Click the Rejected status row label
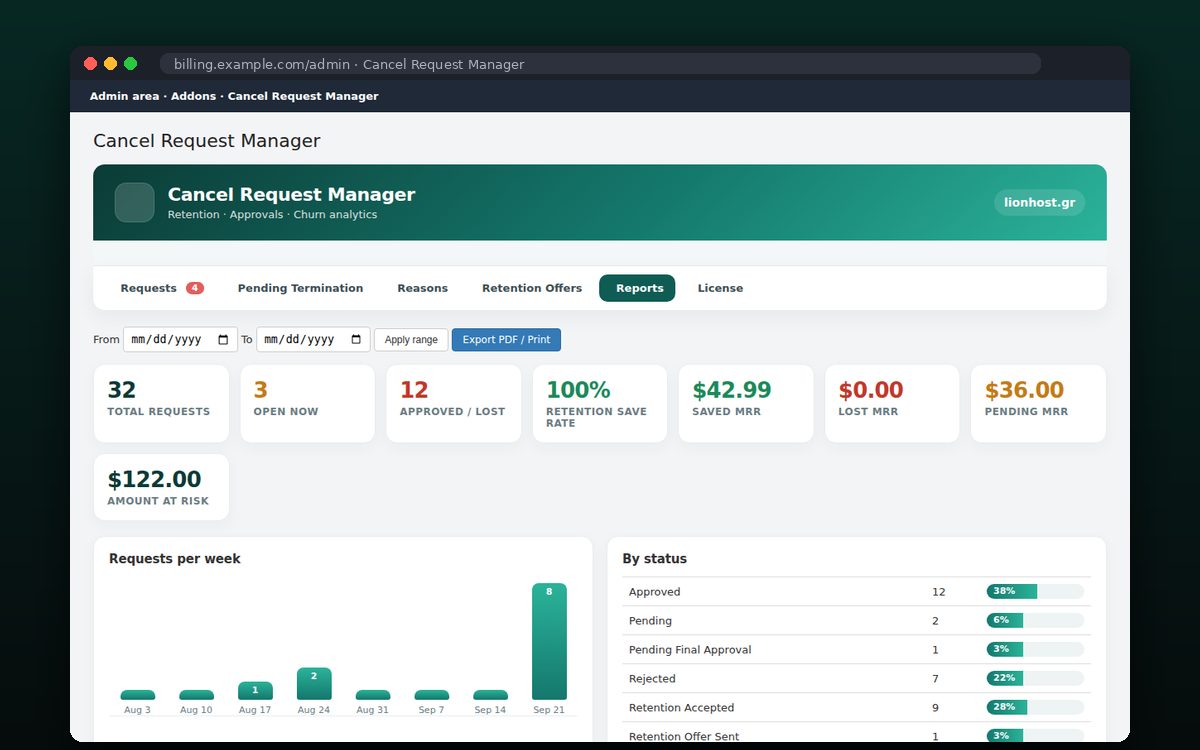The width and height of the screenshot is (1200, 750). [x=652, y=679]
